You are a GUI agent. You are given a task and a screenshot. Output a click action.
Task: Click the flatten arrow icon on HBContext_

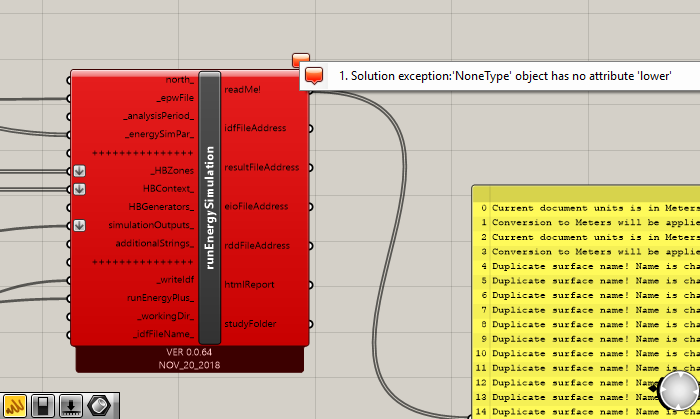[x=79, y=189]
